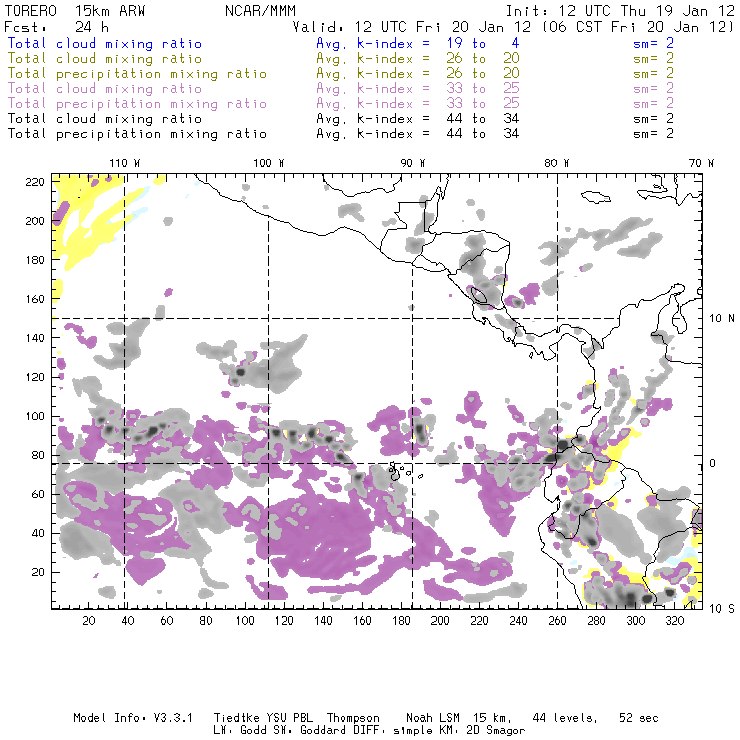Image resolution: width=740 pixels, height=740 pixels.
Task: Select the olive 'Total cloud mixing ratio' legend entry
Action: (105, 59)
